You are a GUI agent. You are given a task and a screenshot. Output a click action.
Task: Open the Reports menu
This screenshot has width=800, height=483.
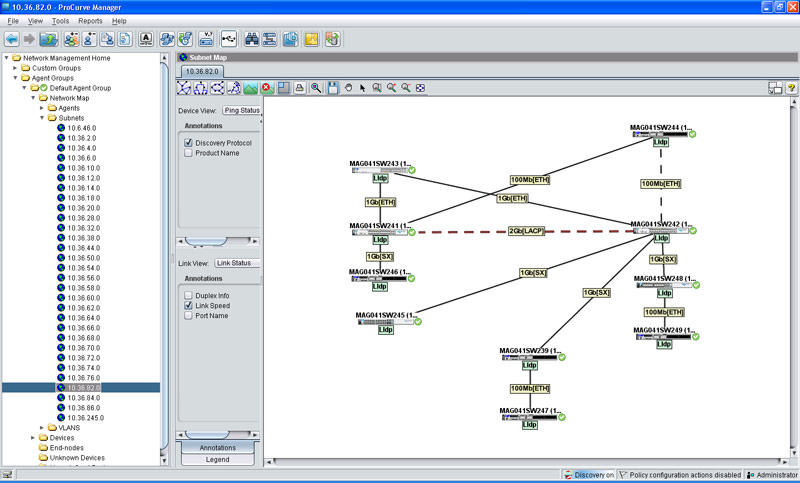point(90,21)
